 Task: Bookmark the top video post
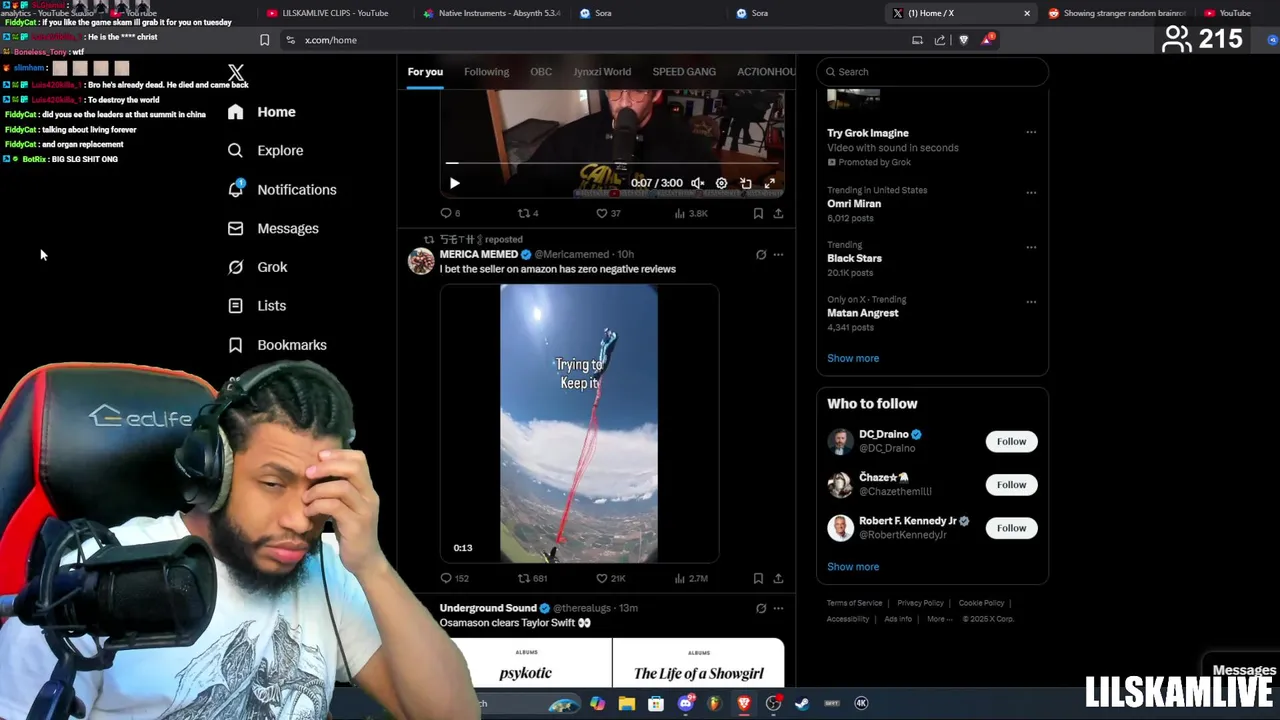tap(758, 213)
